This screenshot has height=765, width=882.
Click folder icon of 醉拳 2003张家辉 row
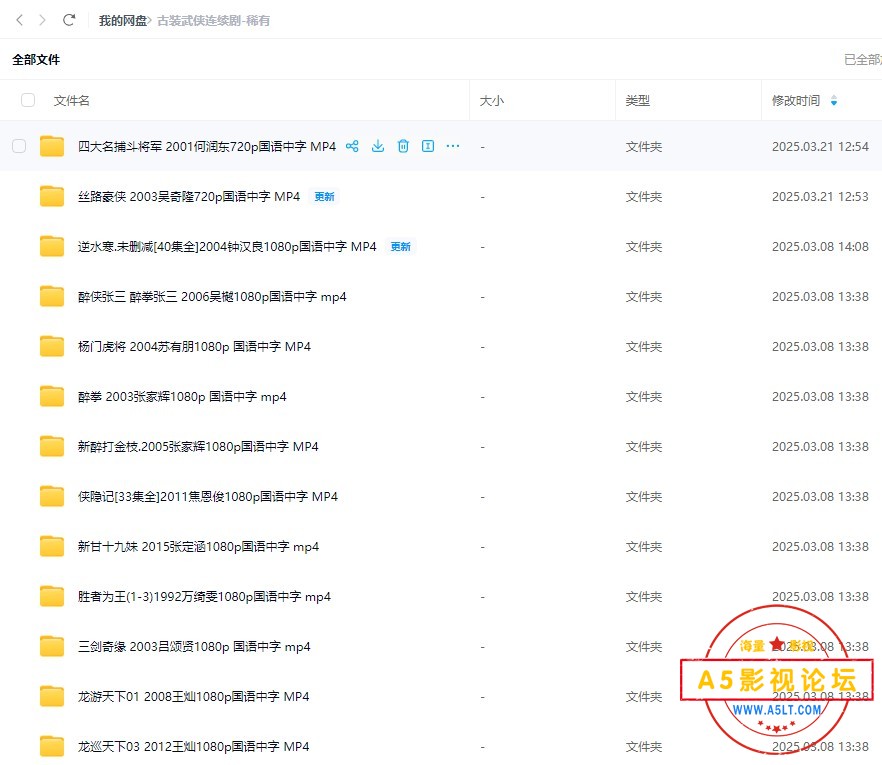pos(52,397)
